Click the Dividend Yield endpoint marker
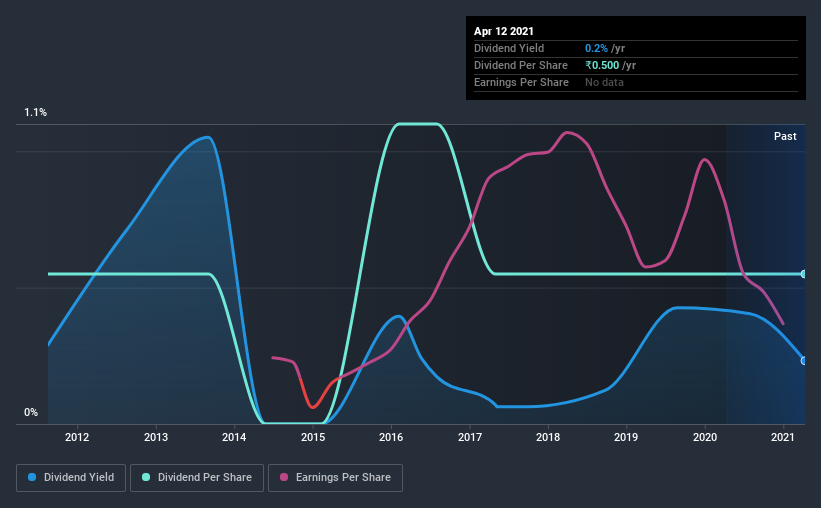The image size is (821, 508). tap(803, 360)
